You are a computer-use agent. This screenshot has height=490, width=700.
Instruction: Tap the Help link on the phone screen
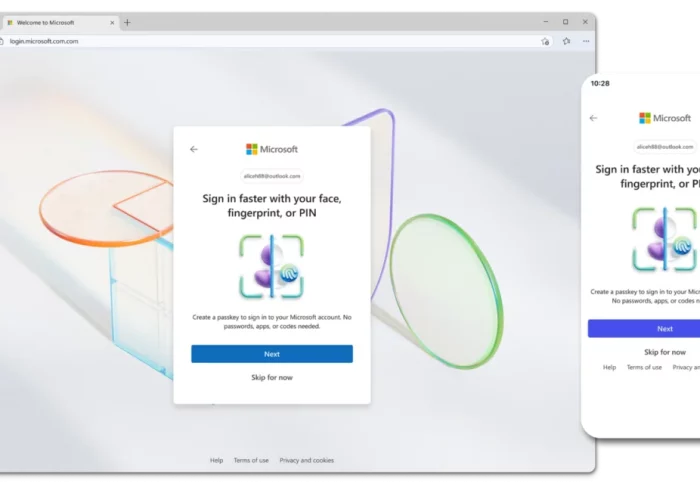(609, 367)
